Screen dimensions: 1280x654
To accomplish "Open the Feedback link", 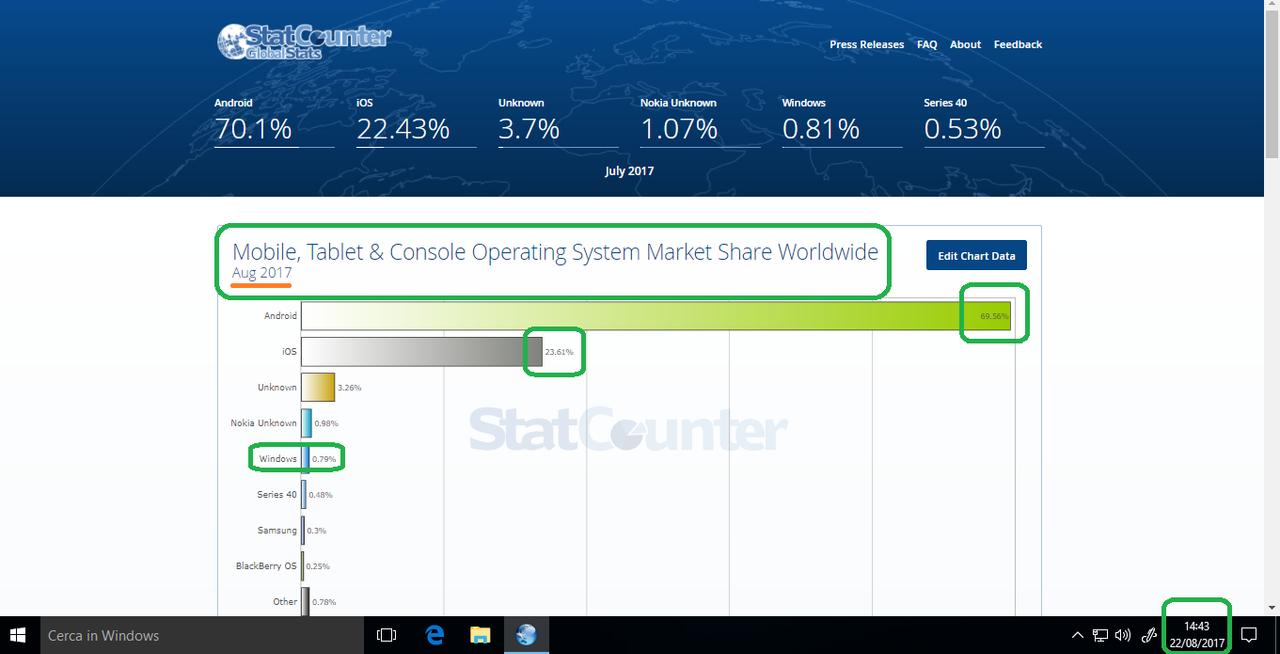I will (1018, 45).
